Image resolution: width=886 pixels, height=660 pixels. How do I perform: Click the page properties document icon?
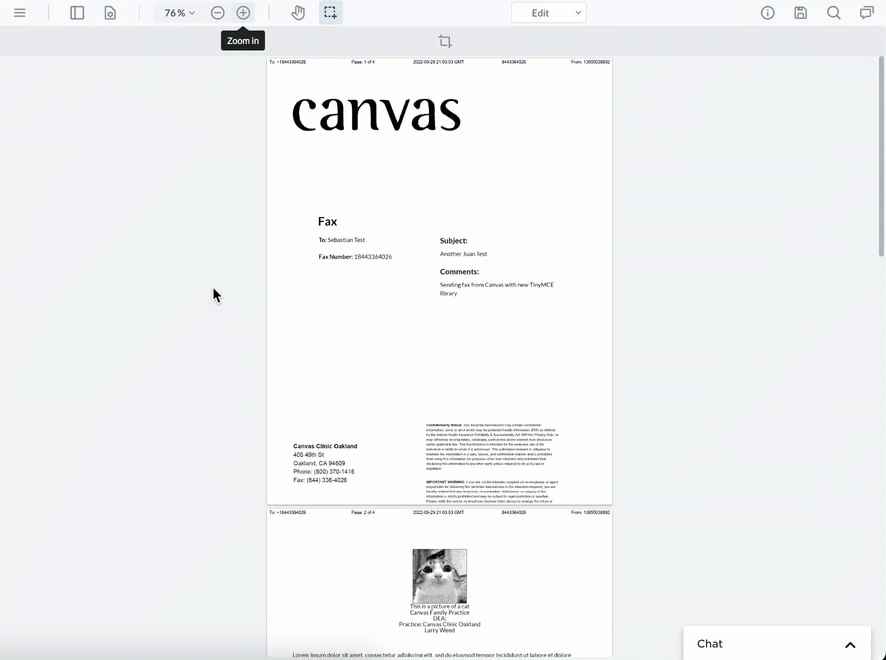(x=110, y=13)
